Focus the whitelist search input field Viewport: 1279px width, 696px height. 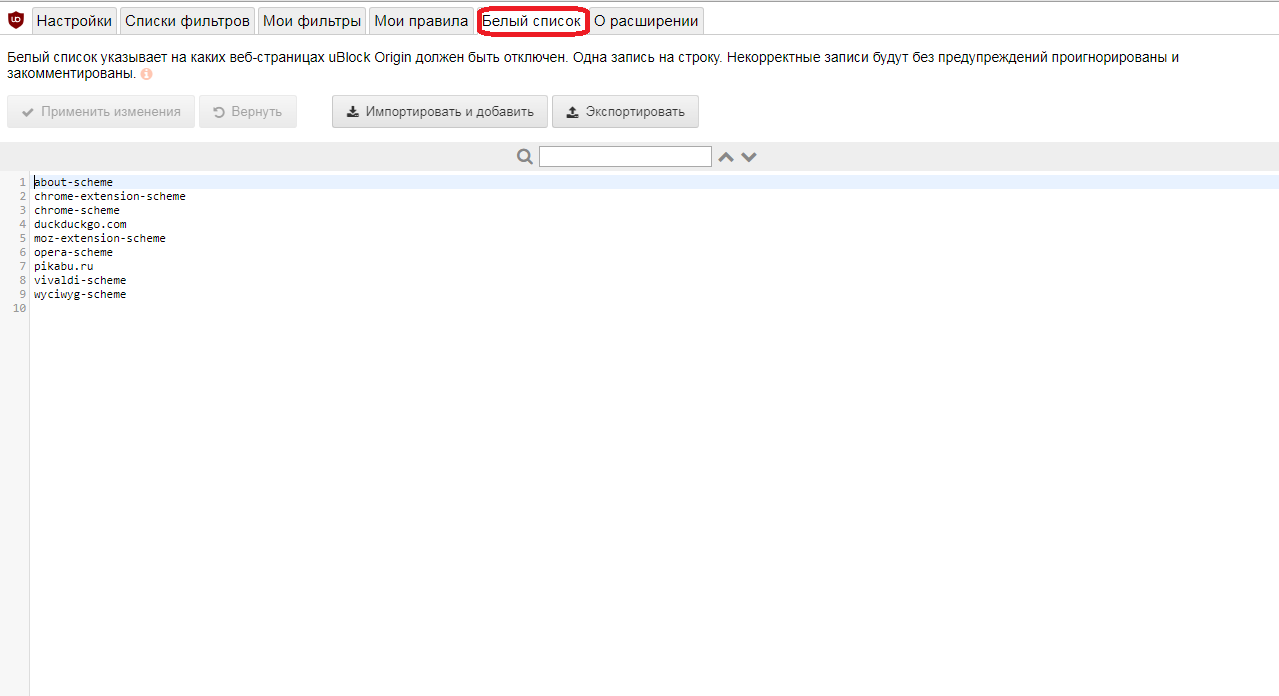[x=625, y=157]
